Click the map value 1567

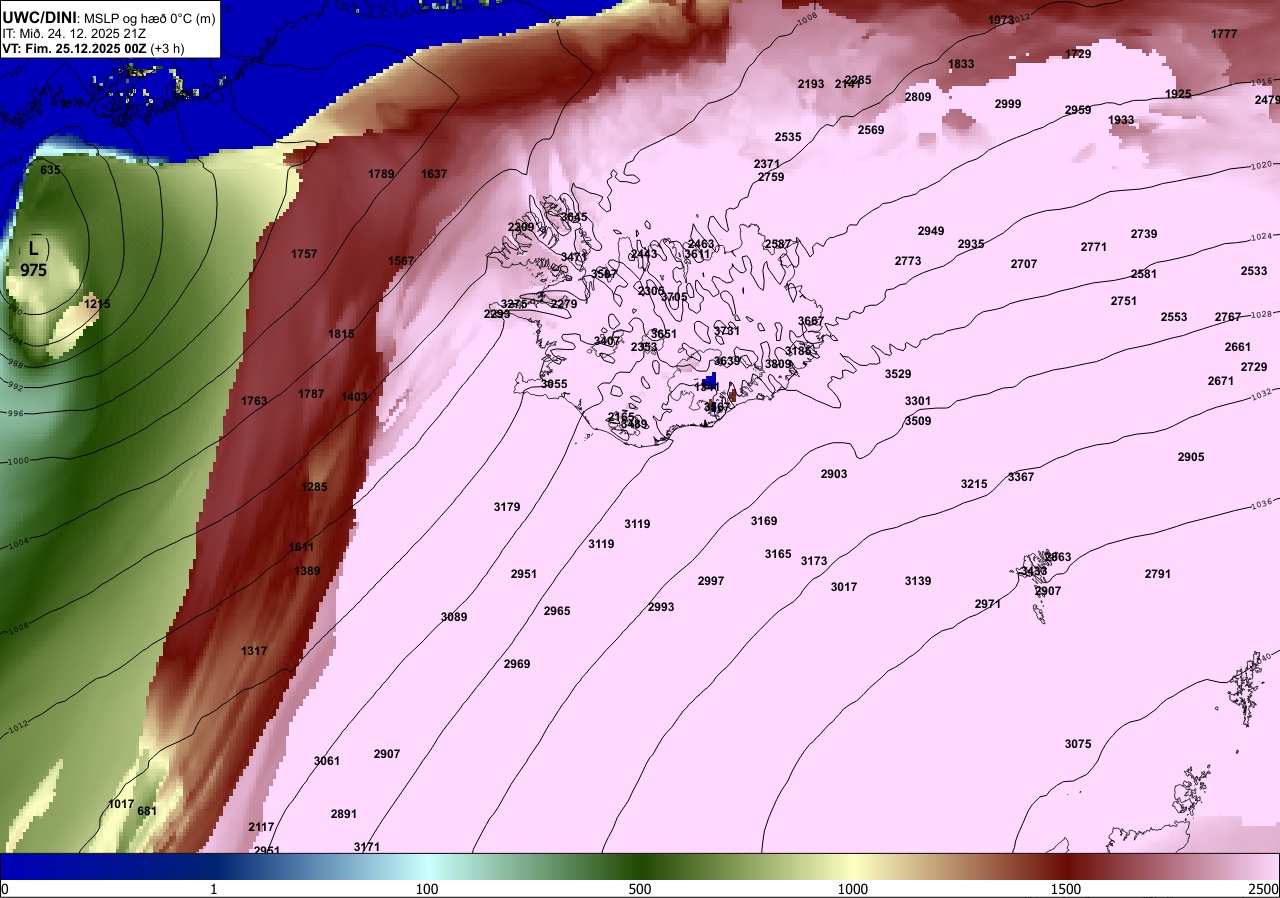[x=401, y=261]
